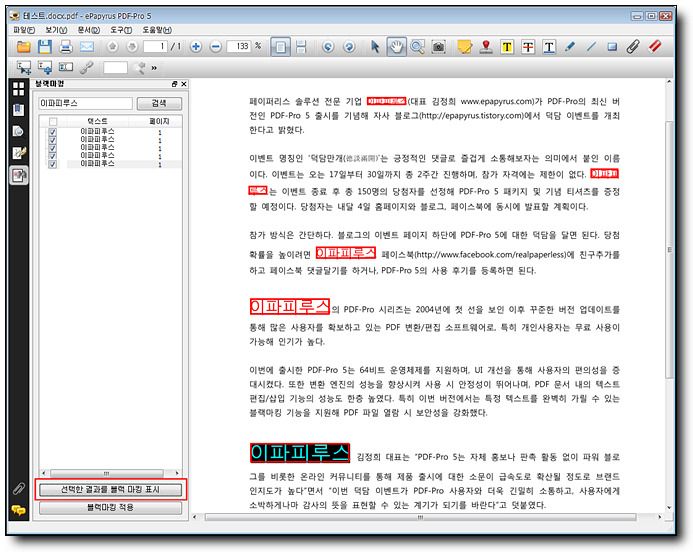Open the 보기 menu

56,30
